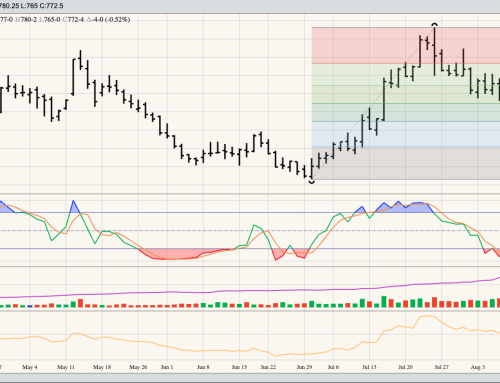Select the Fibonacci anchor handle at the July high
500x383 pixels.
(434, 25)
